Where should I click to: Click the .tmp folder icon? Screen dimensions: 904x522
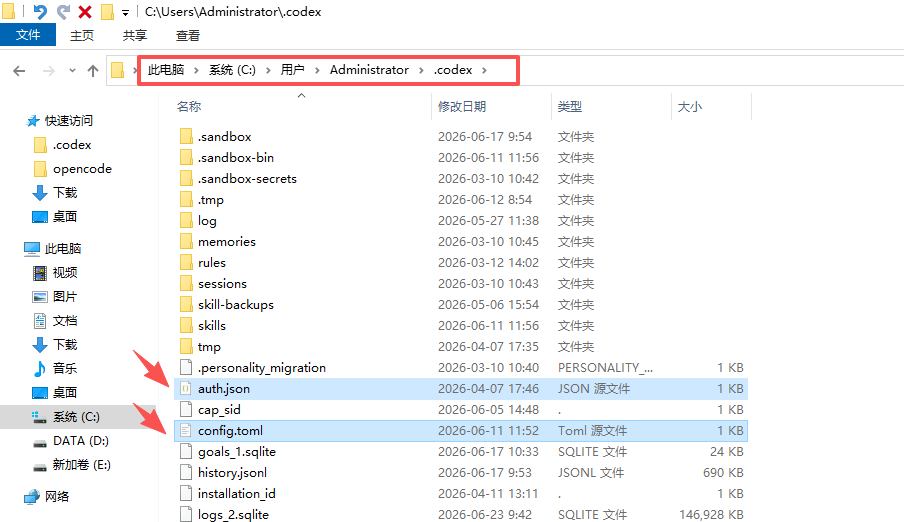186,200
